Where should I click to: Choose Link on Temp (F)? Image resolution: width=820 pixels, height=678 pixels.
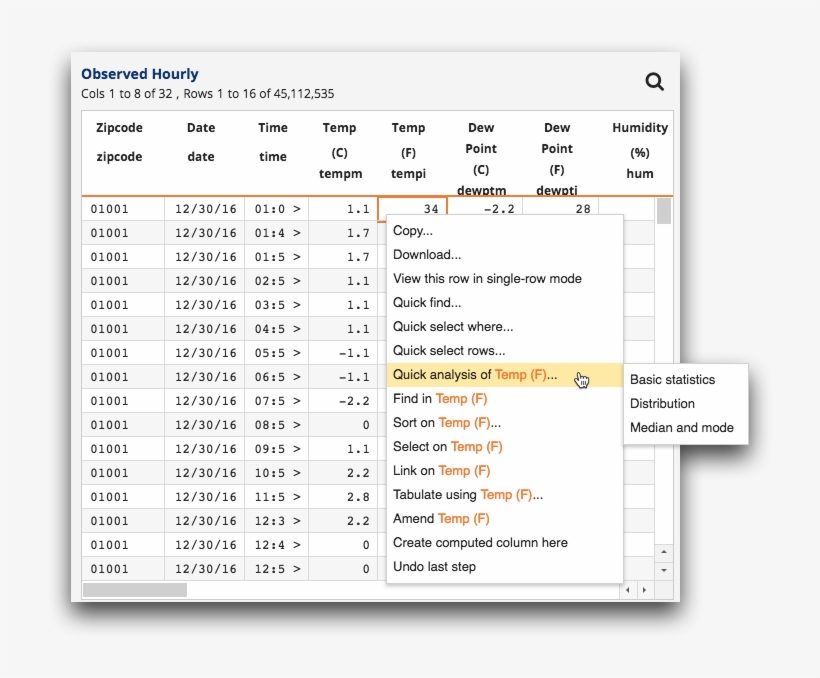[505, 471]
